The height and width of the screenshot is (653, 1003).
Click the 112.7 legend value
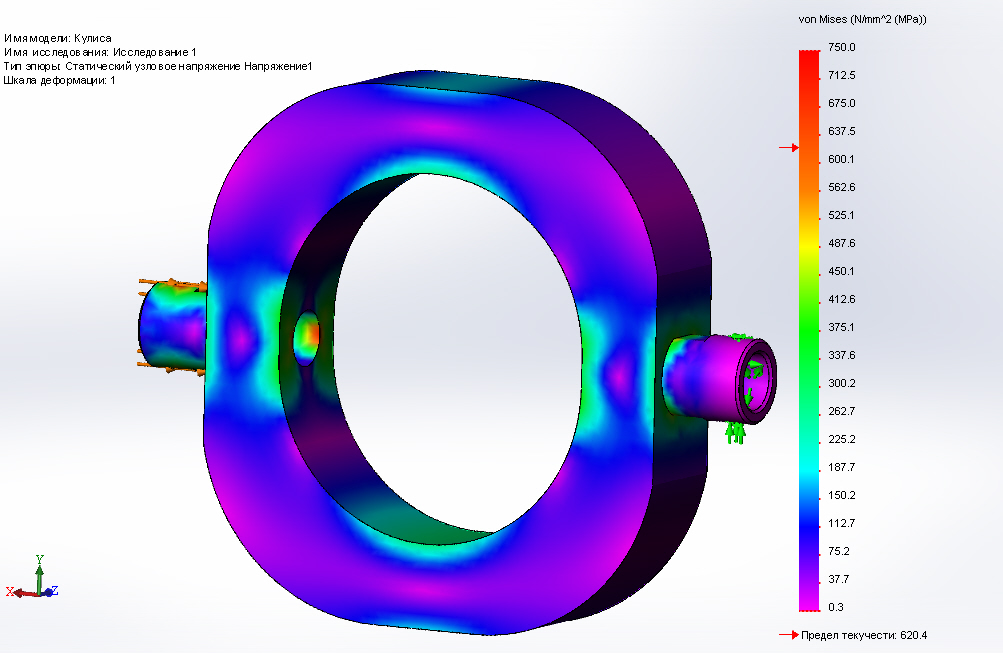pyautogui.click(x=841, y=523)
